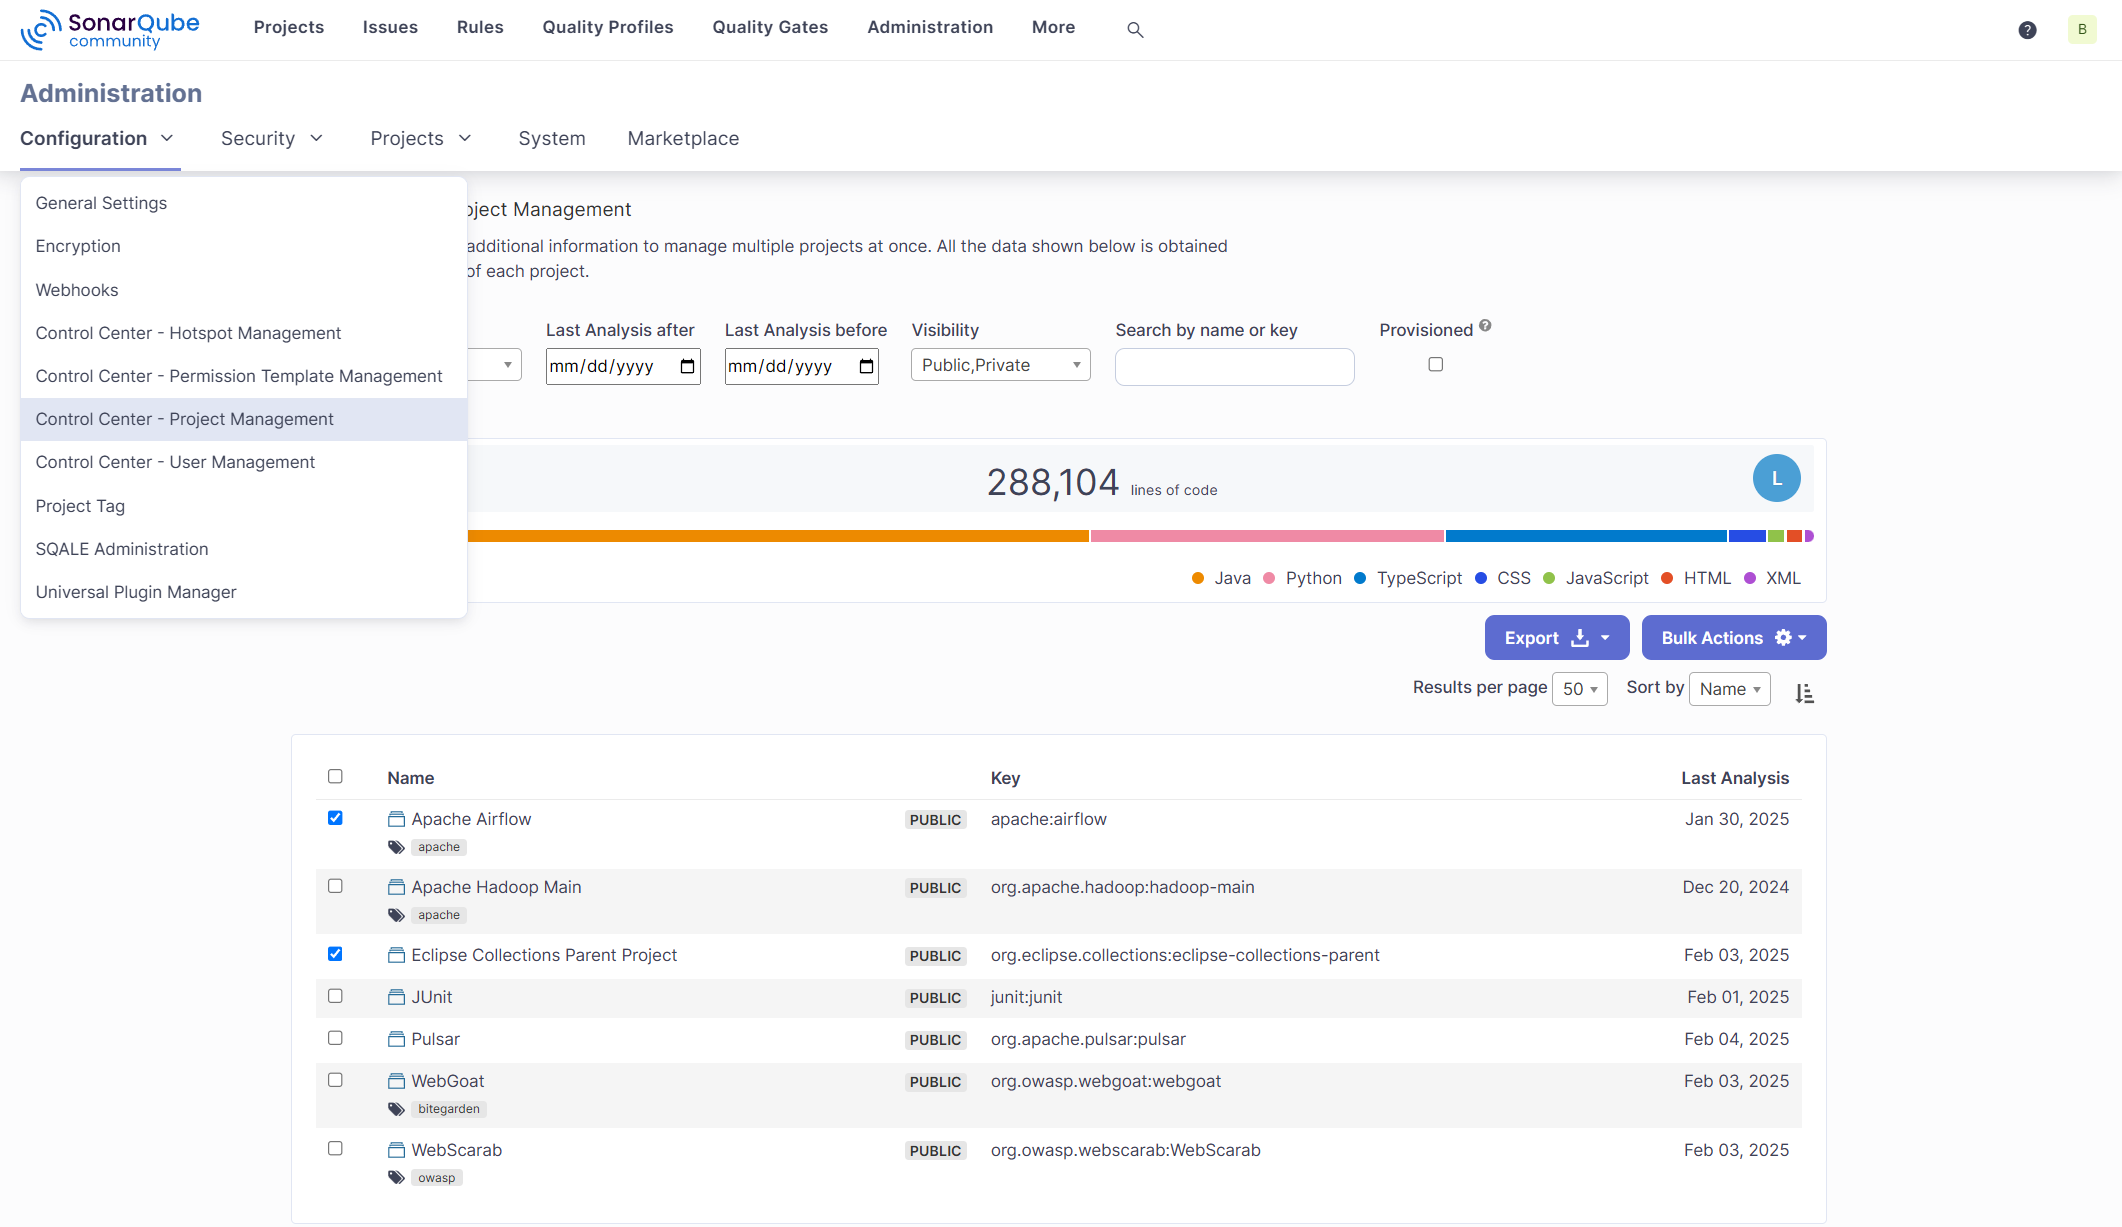Click the search magnifier icon in navbar
Viewport: 2122px width, 1227px height.
[1136, 29]
